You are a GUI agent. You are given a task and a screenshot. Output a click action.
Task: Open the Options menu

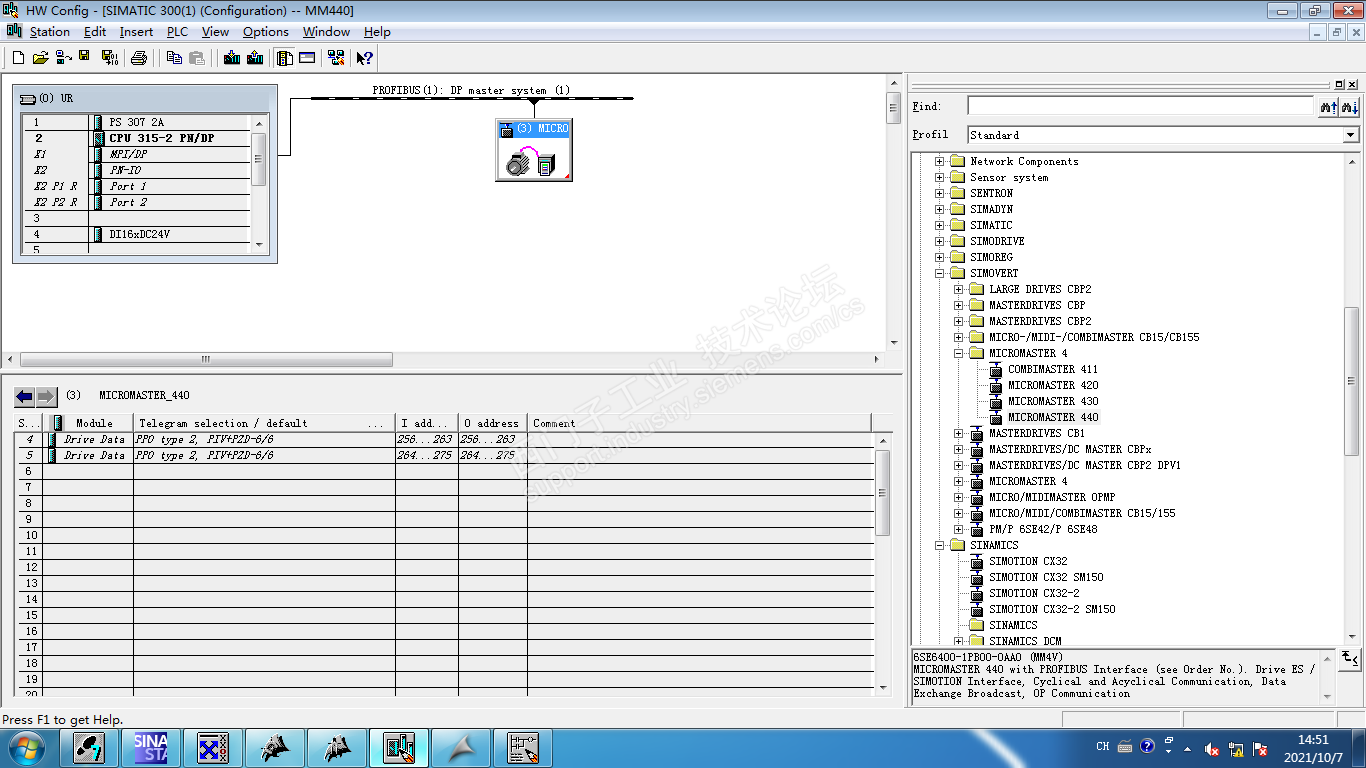[x=266, y=32]
